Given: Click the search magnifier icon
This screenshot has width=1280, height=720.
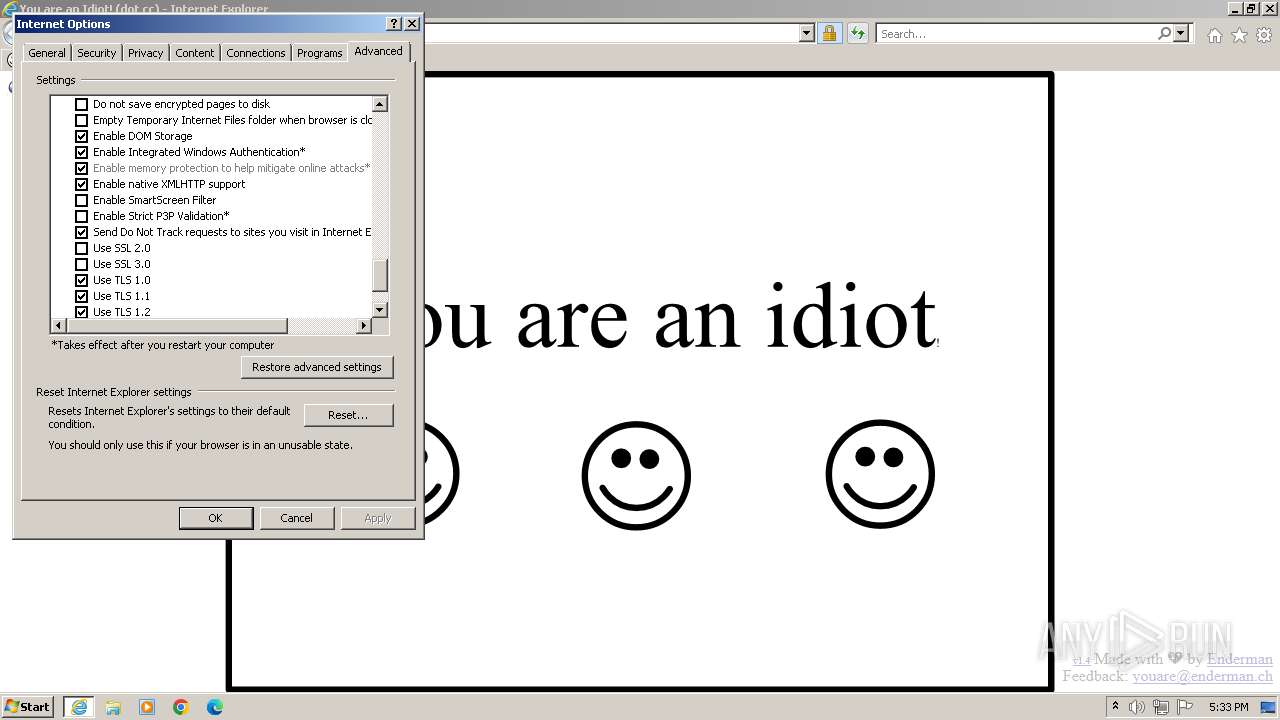Looking at the screenshot, I should pos(1164,33).
